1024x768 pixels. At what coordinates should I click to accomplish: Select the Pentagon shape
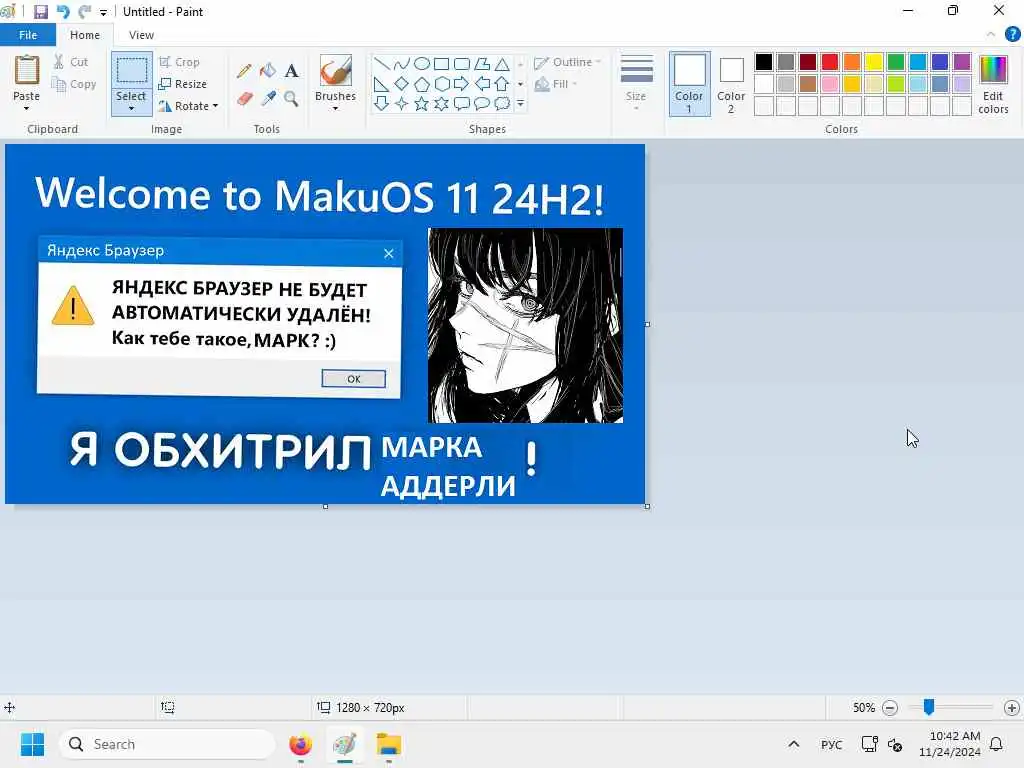click(x=422, y=84)
